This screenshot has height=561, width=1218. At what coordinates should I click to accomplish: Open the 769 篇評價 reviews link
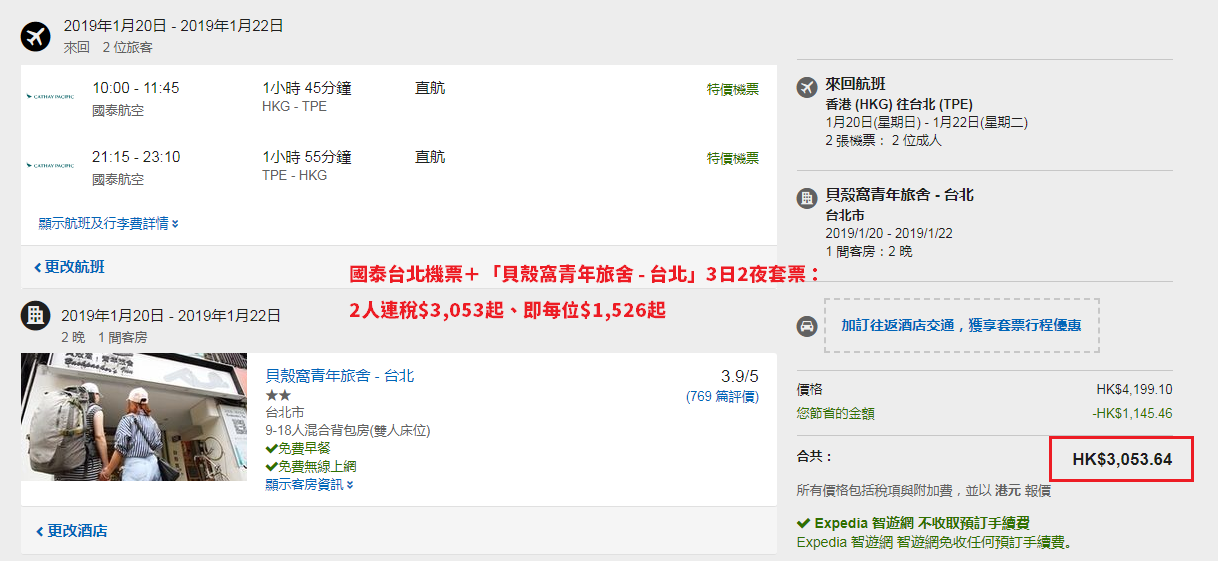click(722, 397)
